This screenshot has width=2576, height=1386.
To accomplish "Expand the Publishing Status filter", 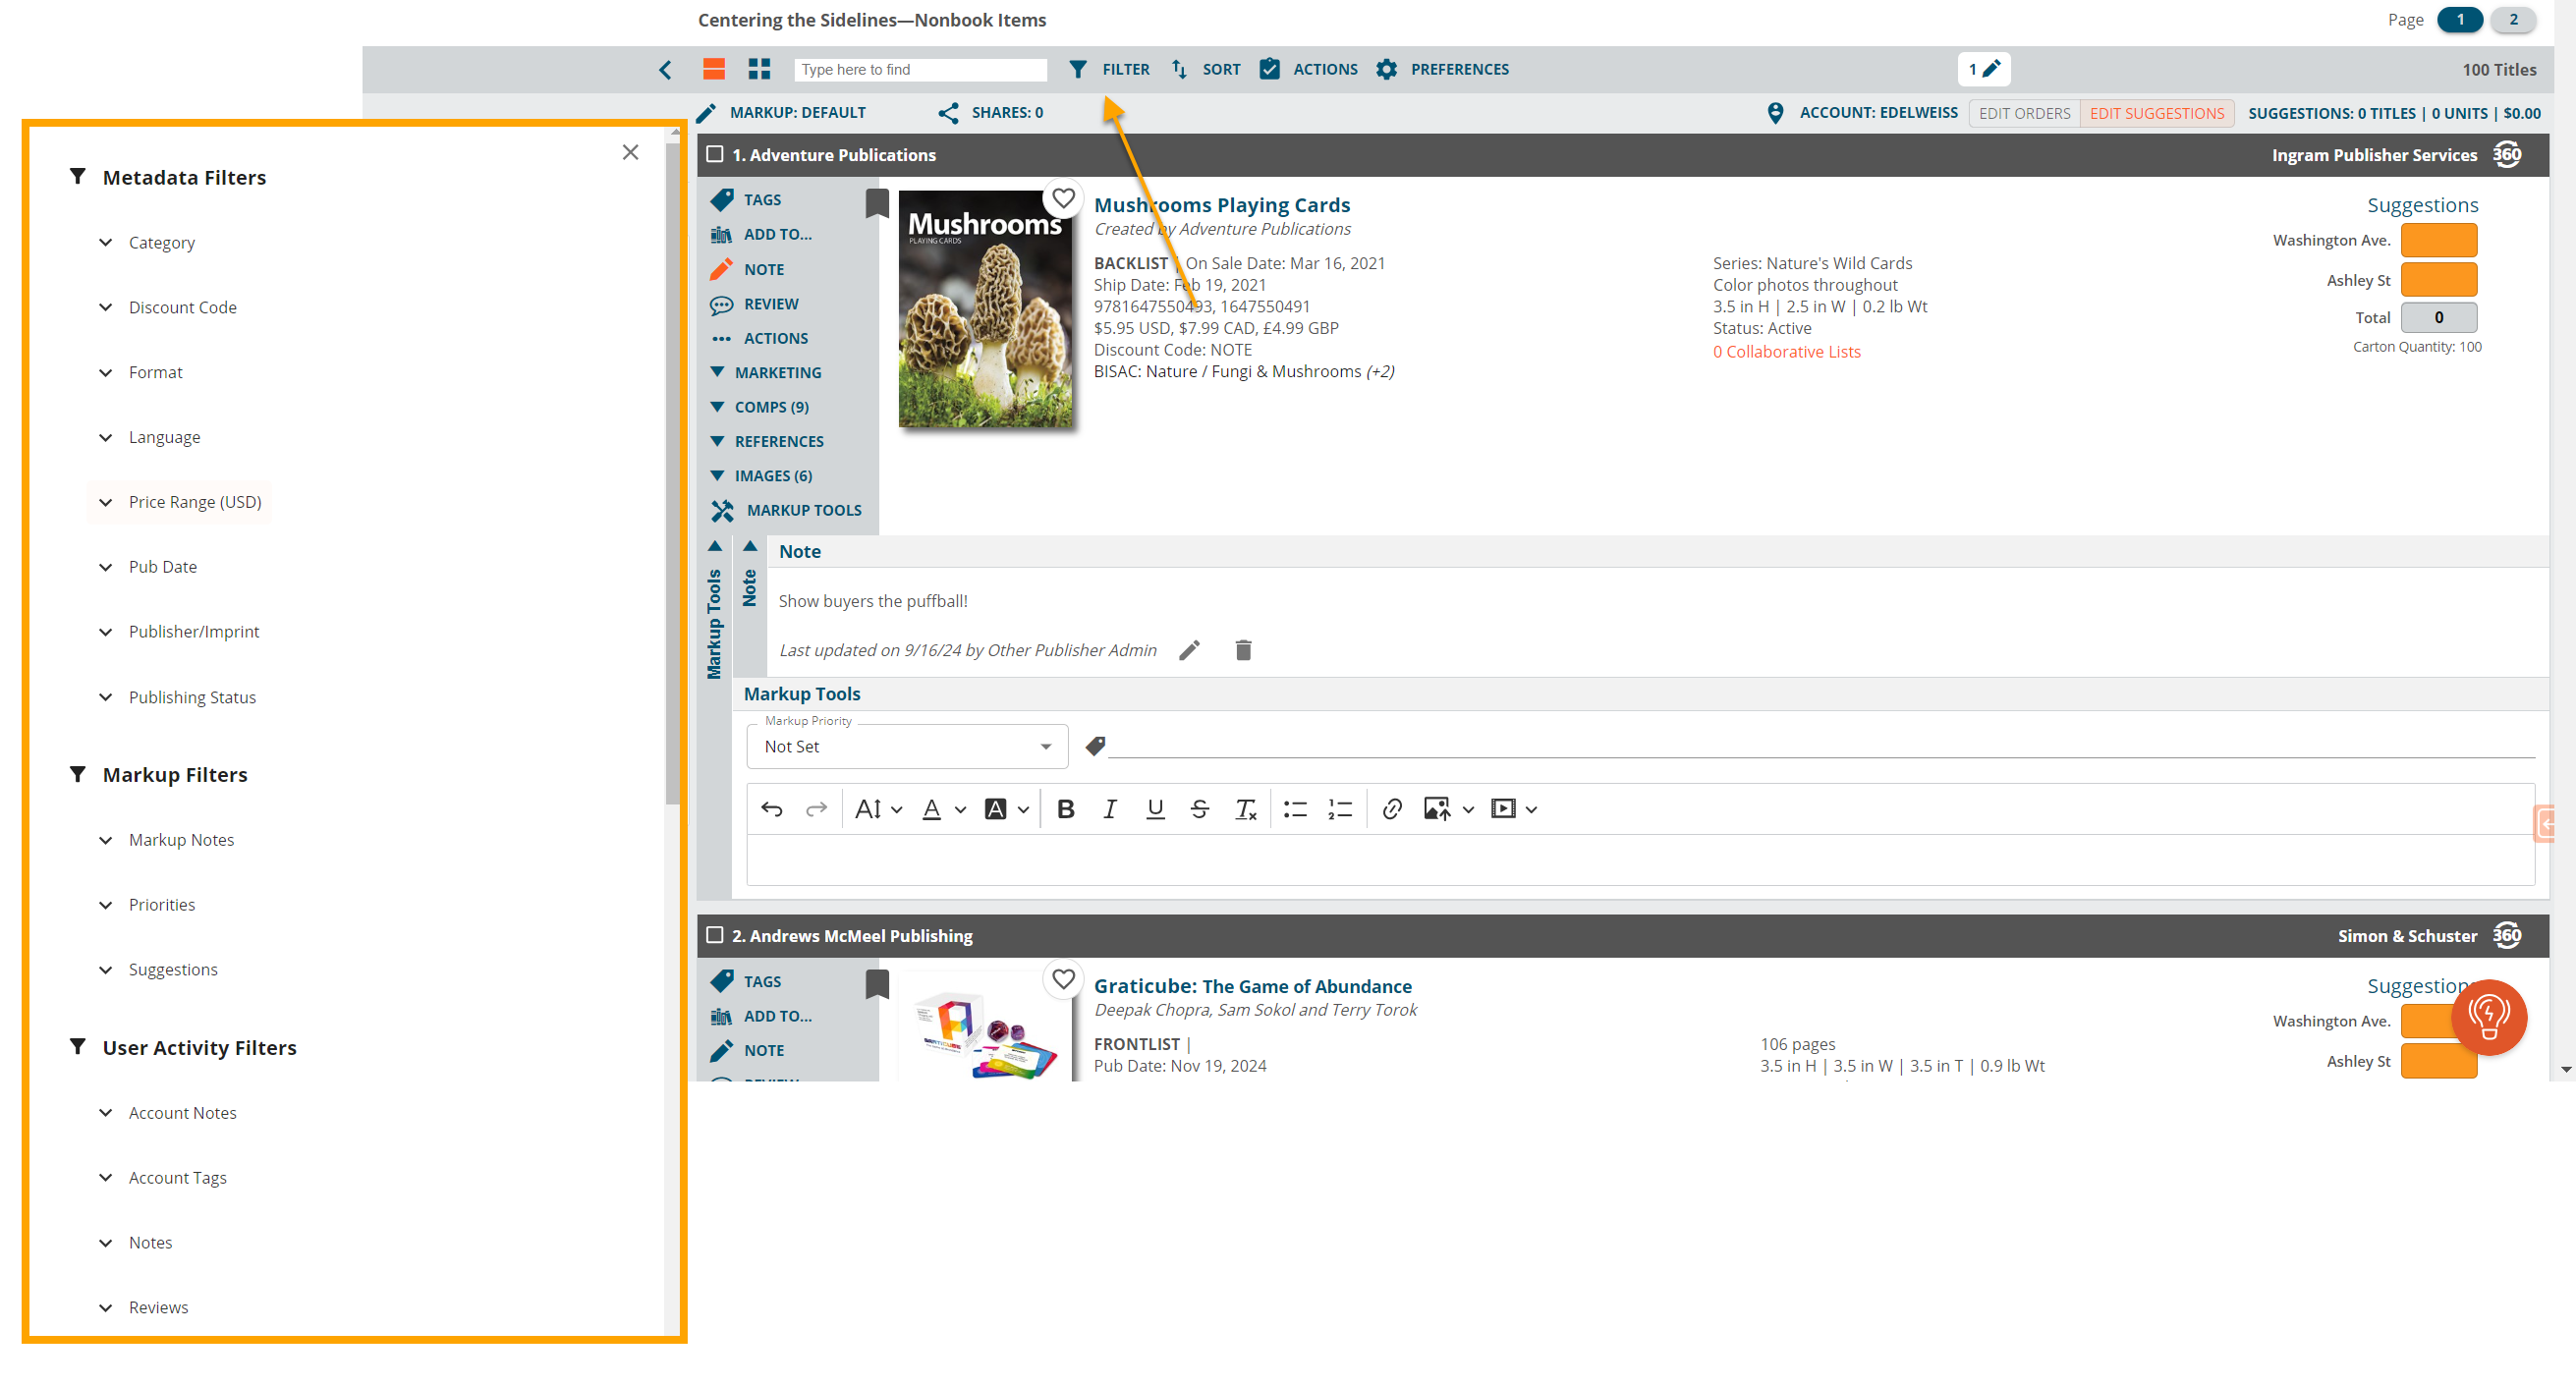I will tap(180, 697).
